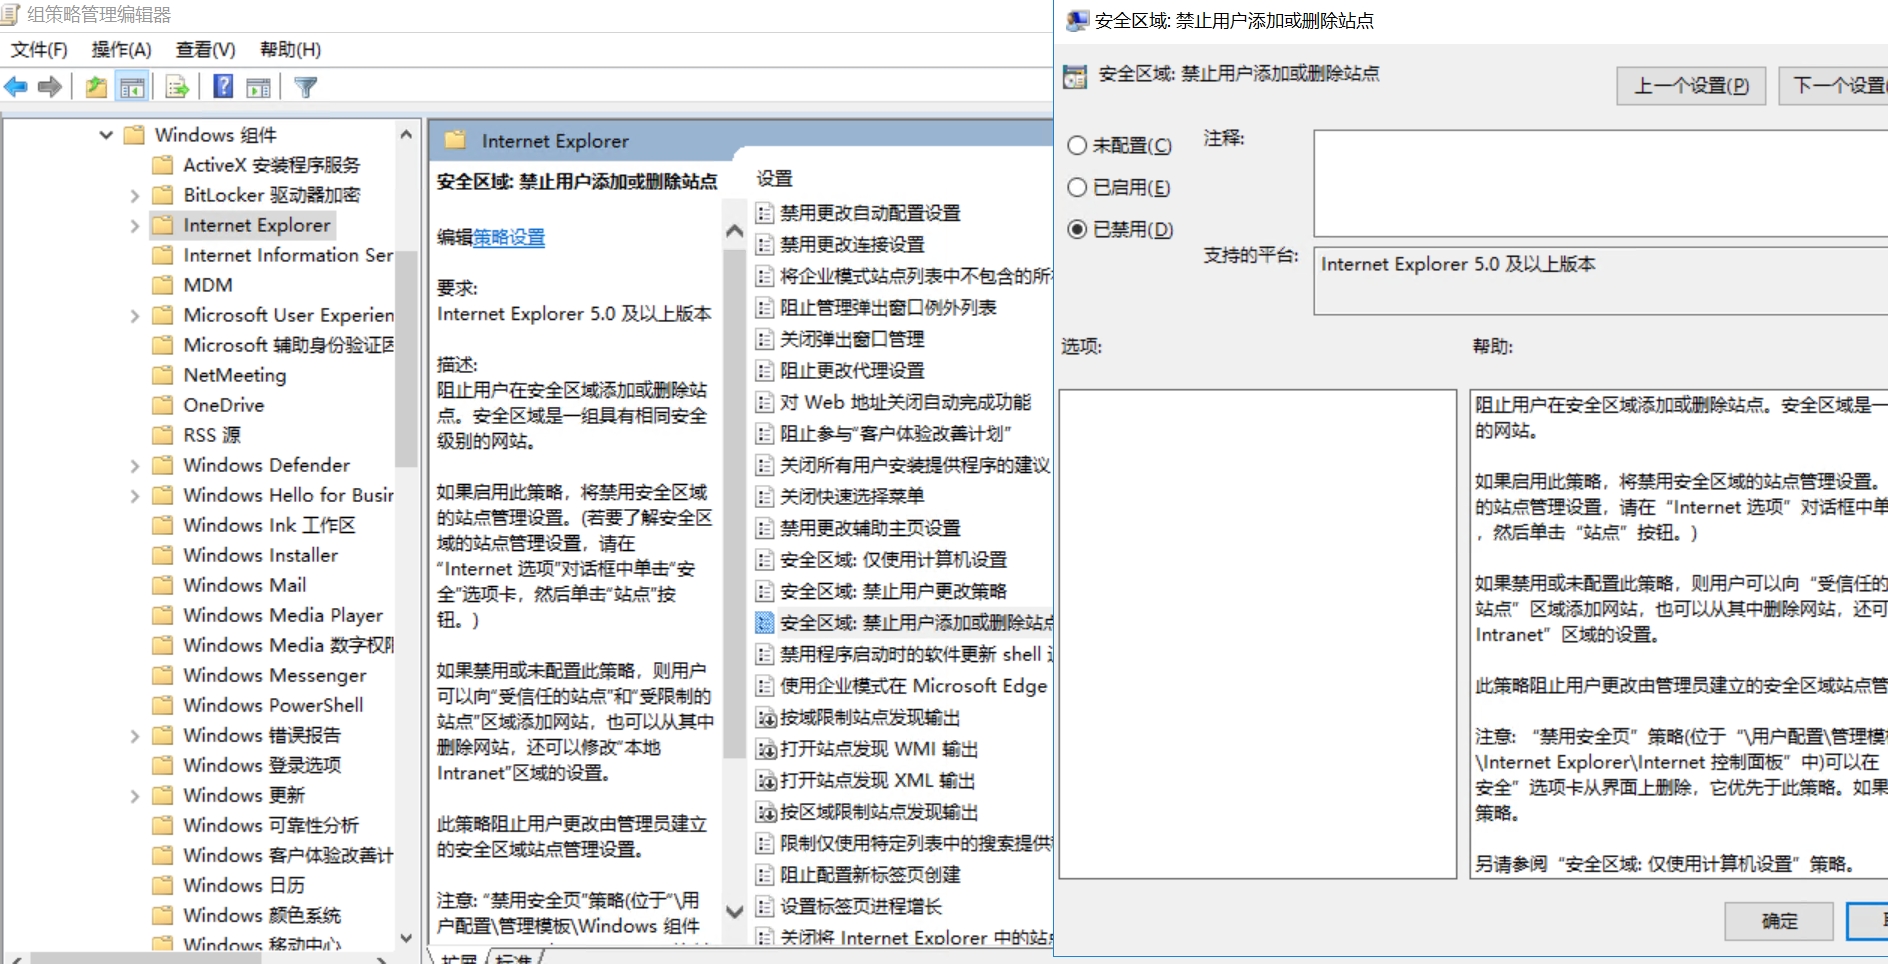The width and height of the screenshot is (1888, 964).
Task: Select the 已禁用 radio button
Action: 1077,229
